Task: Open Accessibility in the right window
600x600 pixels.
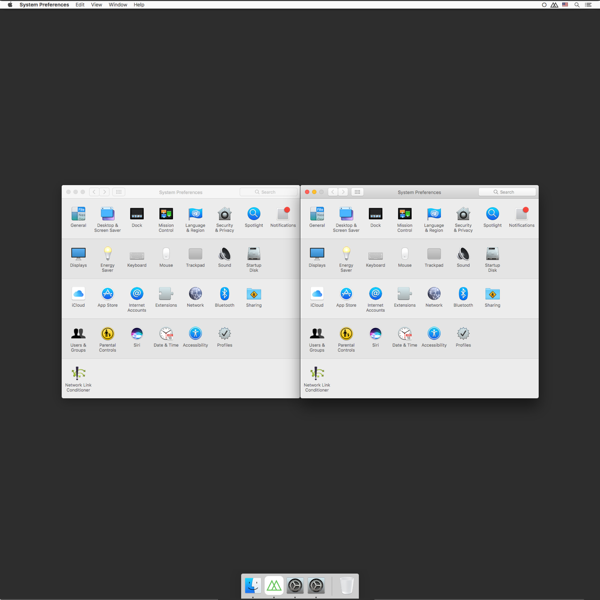Action: [x=434, y=337]
